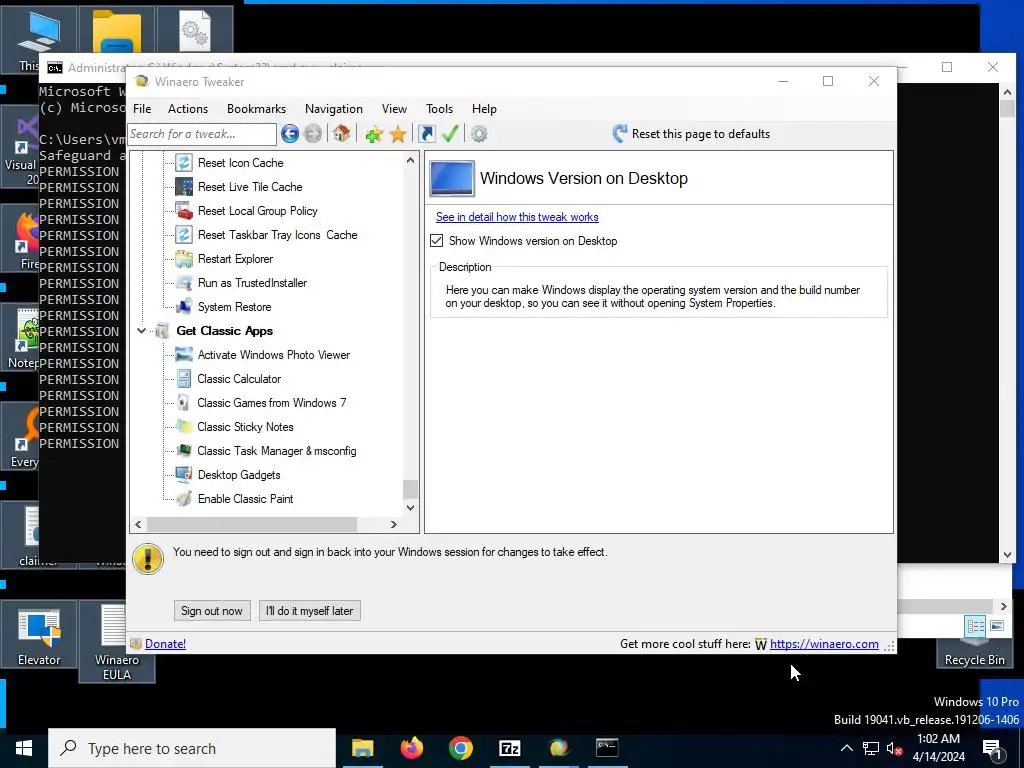This screenshot has height=768, width=1024.
Task: Open the Navigation menu
Action: [x=334, y=109]
